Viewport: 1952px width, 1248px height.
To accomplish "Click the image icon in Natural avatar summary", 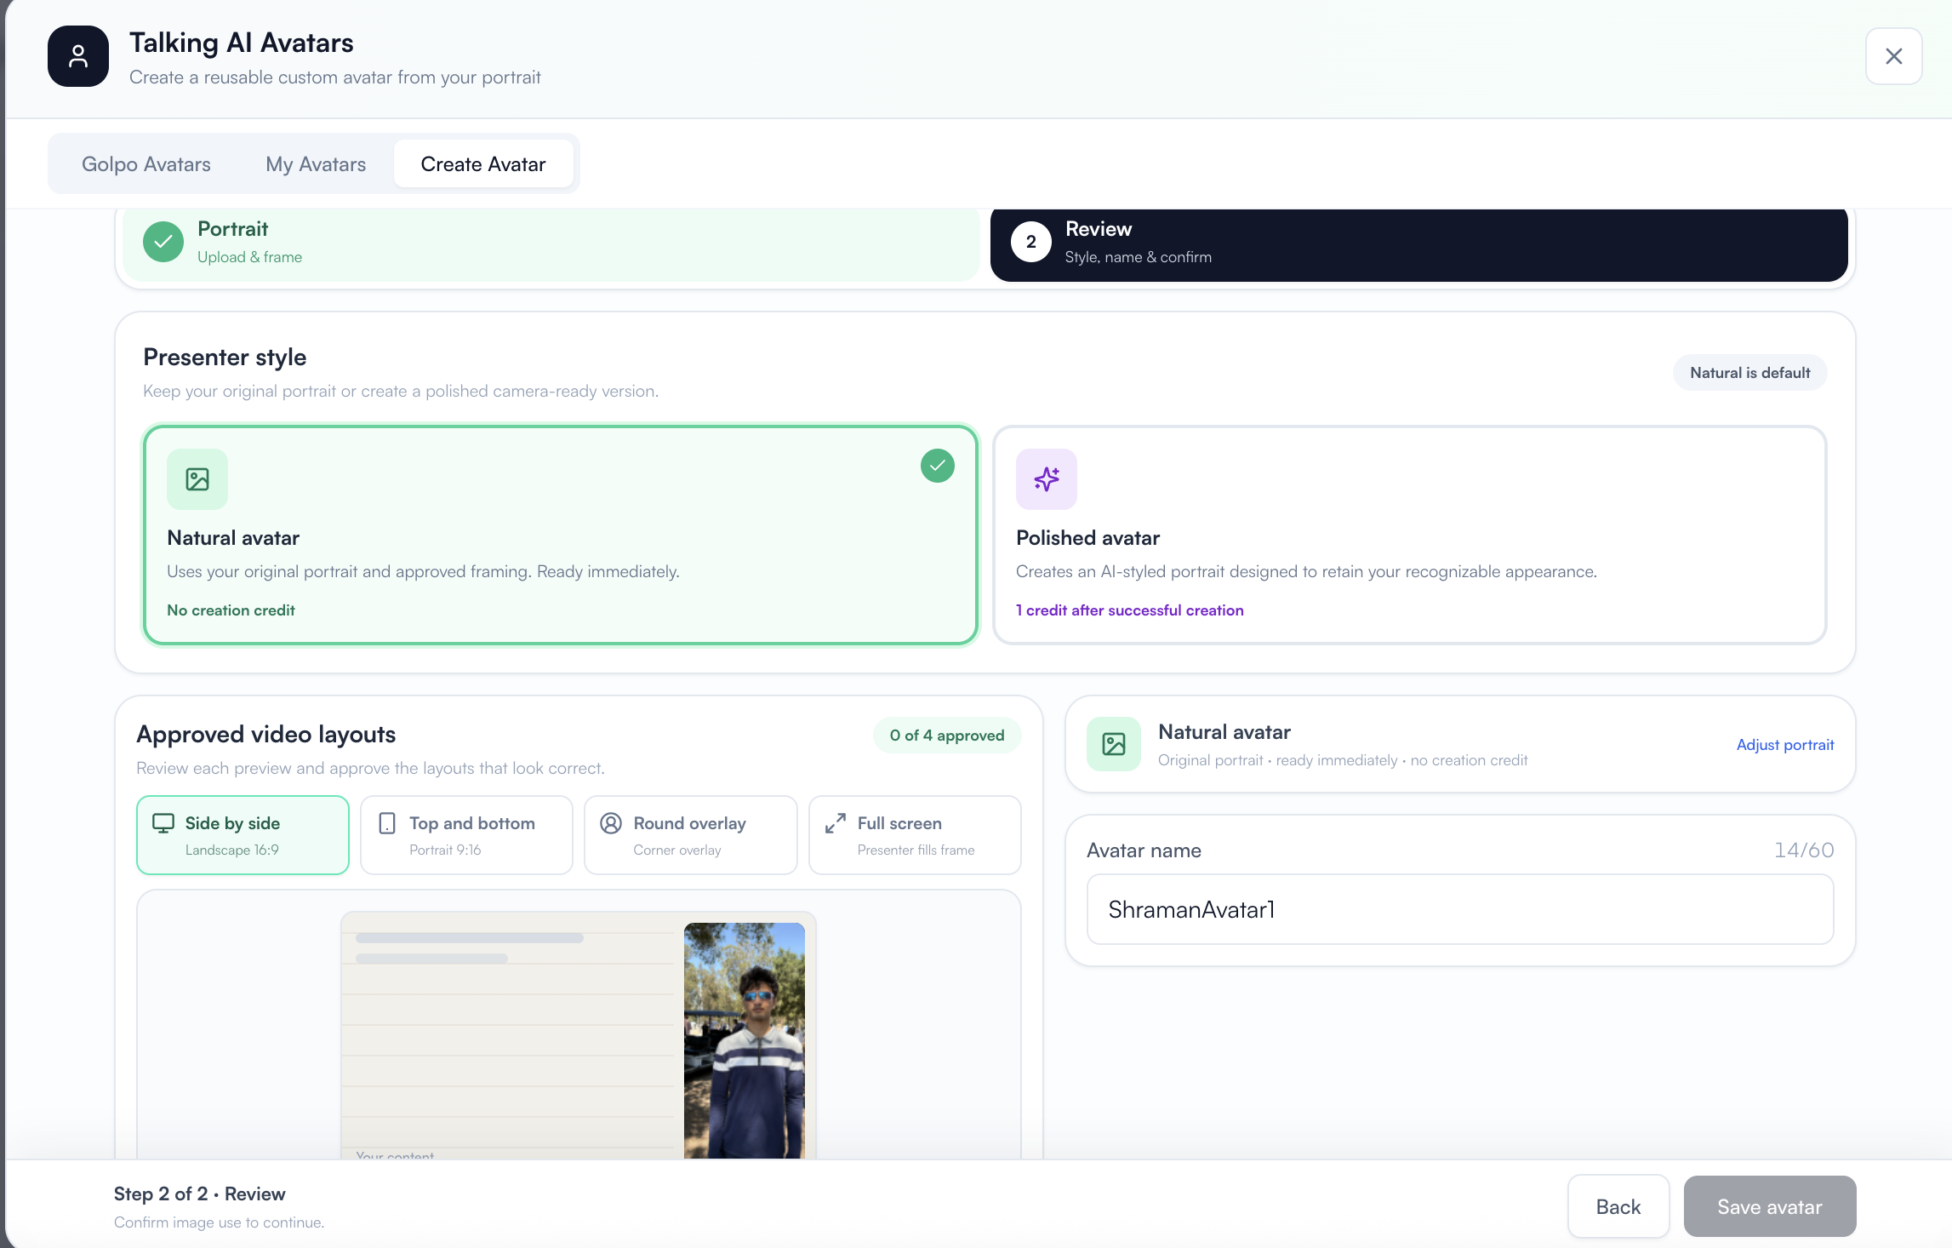I will coord(1113,744).
